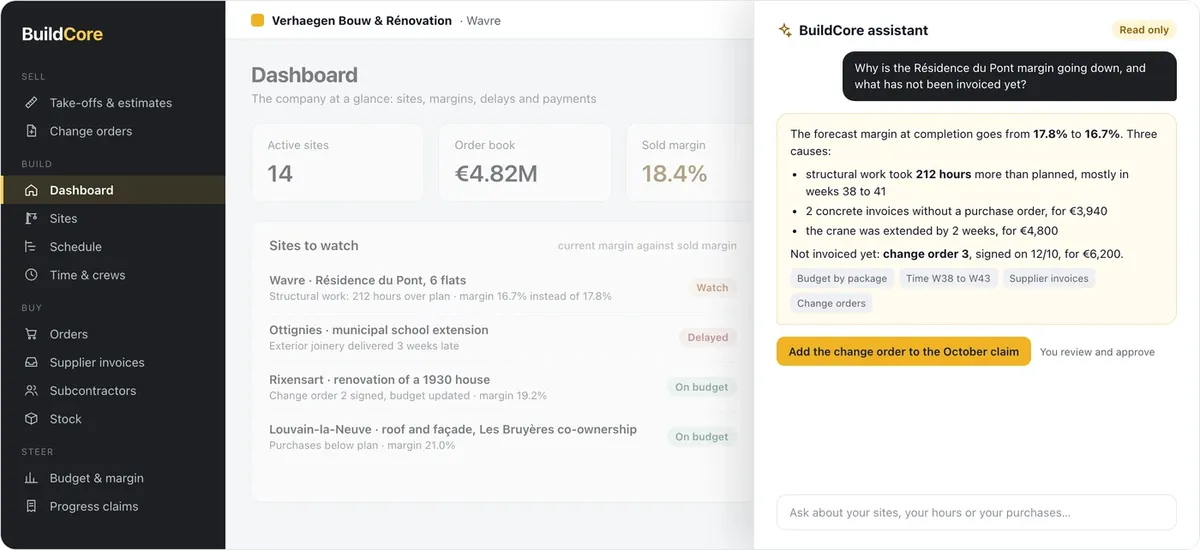
Task: Click the You review and approve note
Action: (1097, 352)
